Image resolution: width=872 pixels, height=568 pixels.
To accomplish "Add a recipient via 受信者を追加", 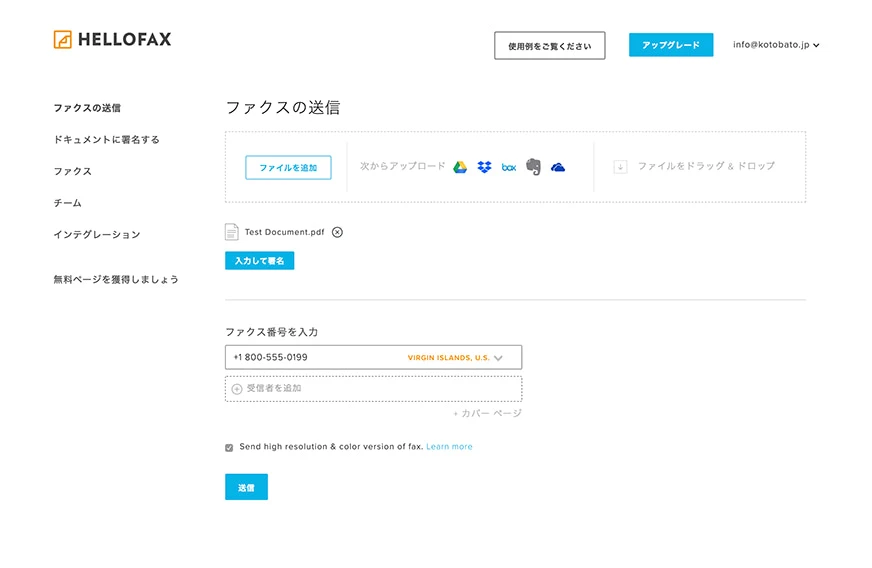I will click(373, 389).
